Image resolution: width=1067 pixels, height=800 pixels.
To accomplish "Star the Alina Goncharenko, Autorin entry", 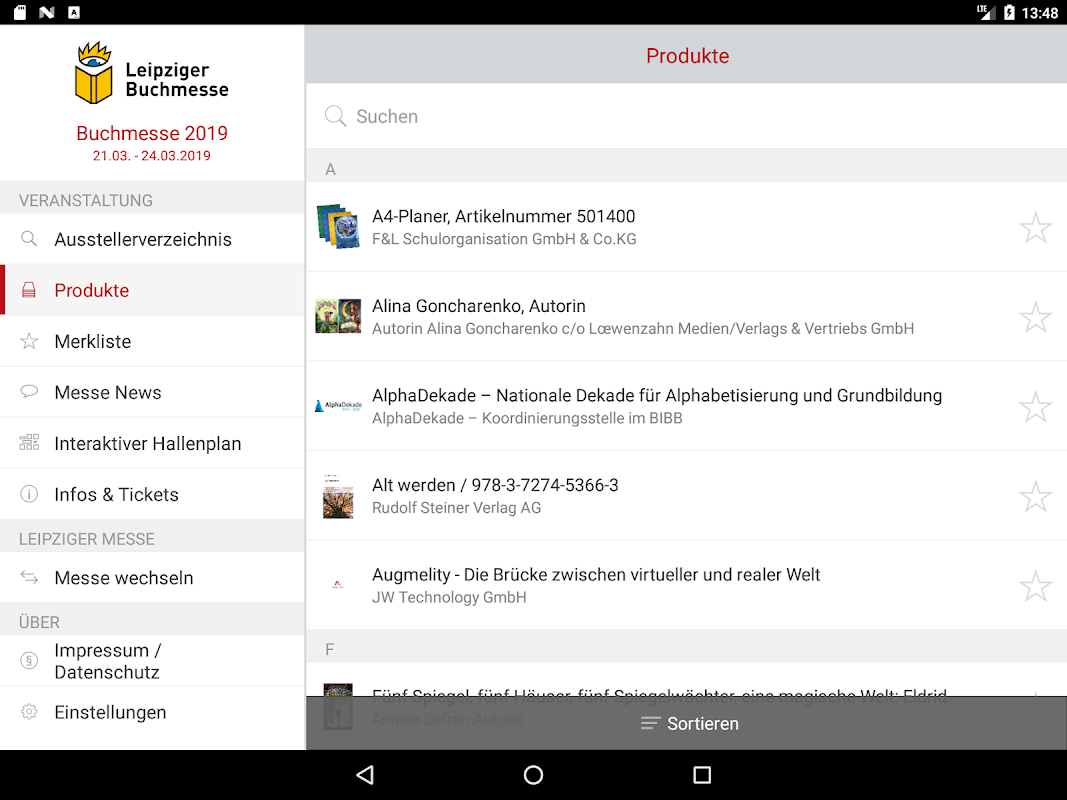I will pos(1035,317).
